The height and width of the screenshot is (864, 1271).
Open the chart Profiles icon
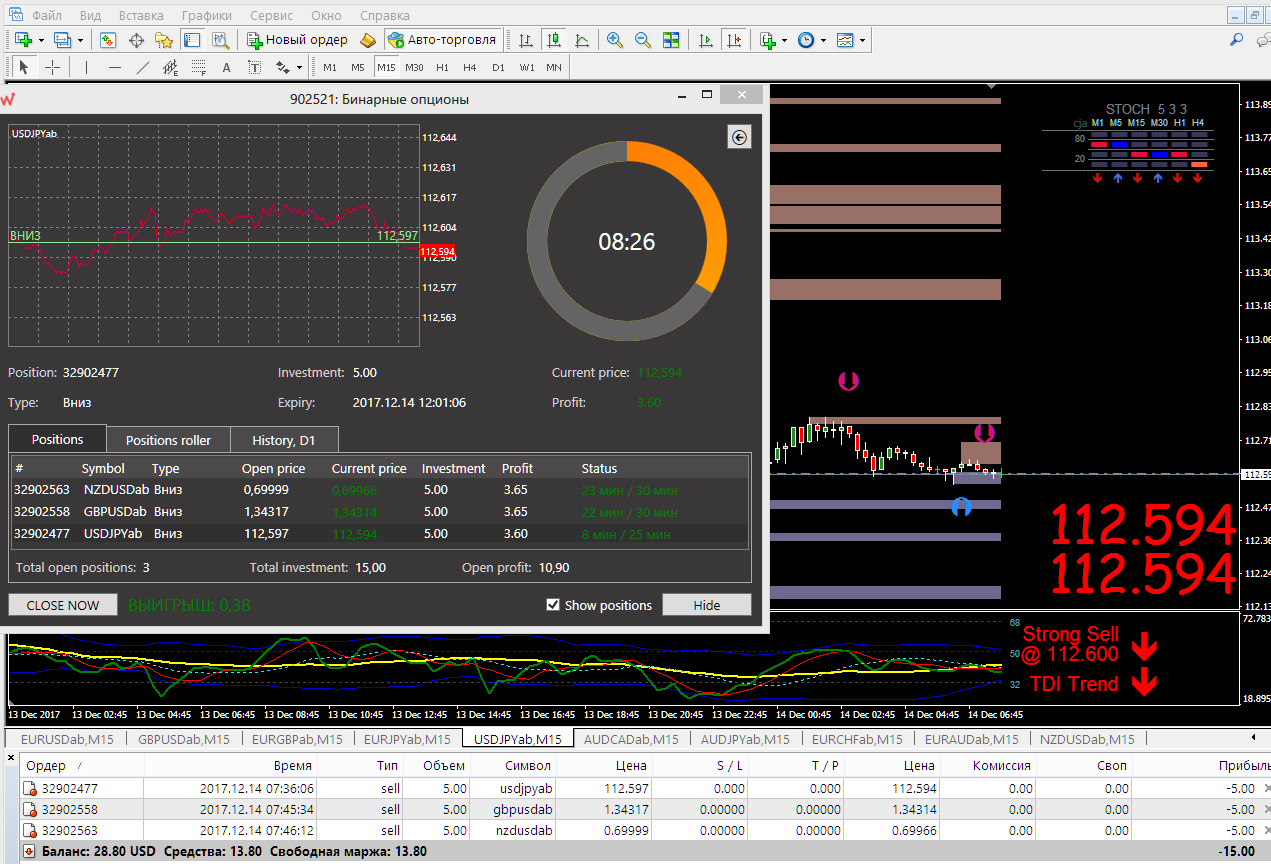point(63,40)
